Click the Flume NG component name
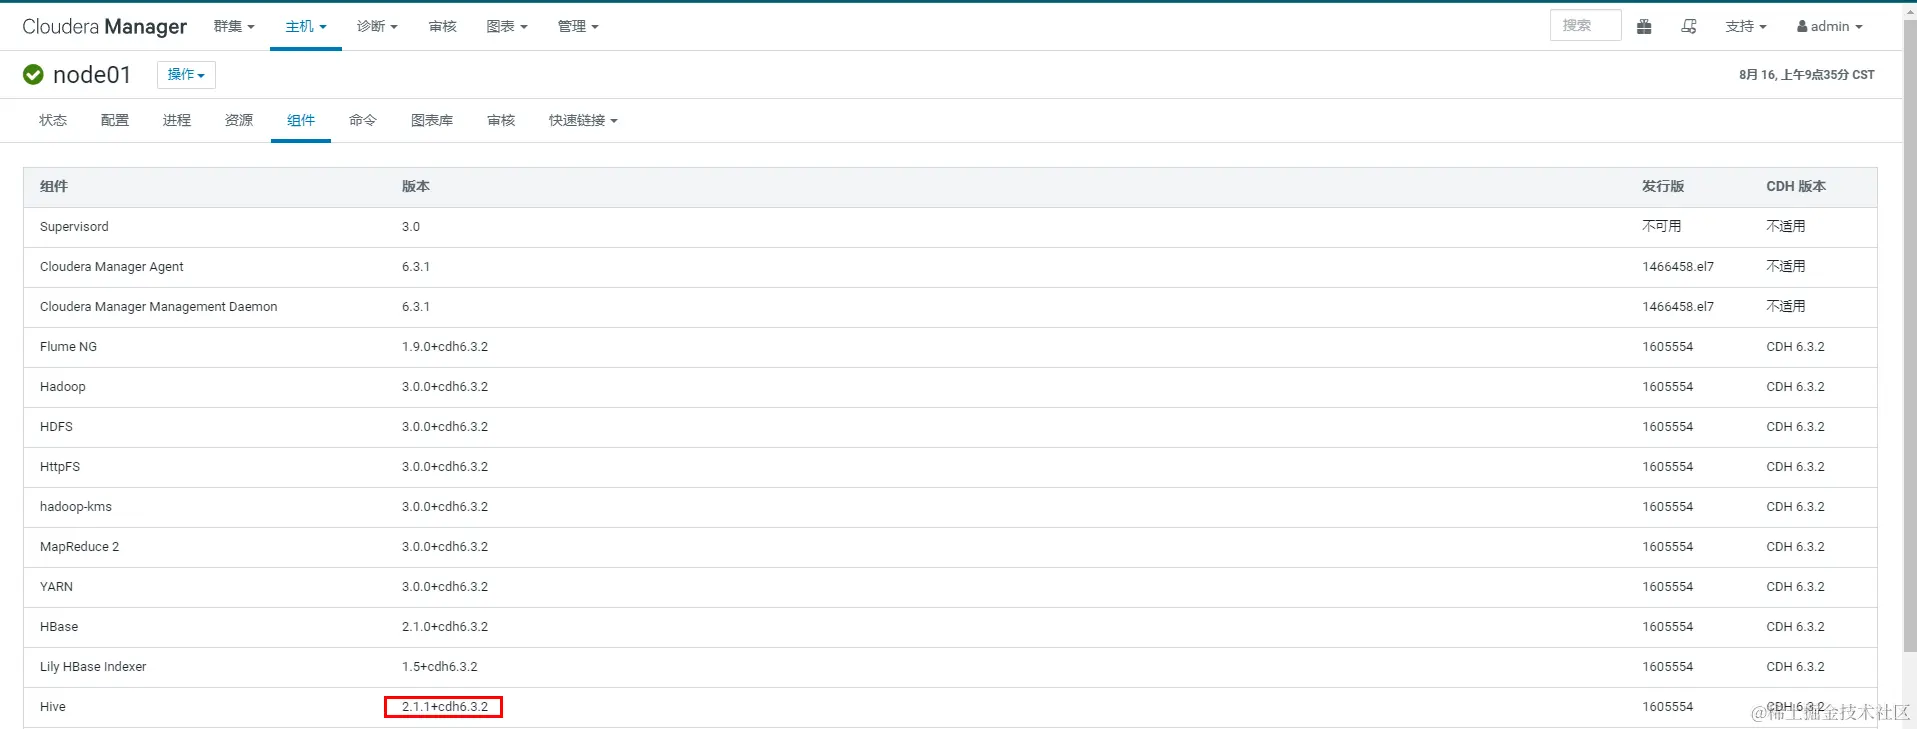 (68, 347)
